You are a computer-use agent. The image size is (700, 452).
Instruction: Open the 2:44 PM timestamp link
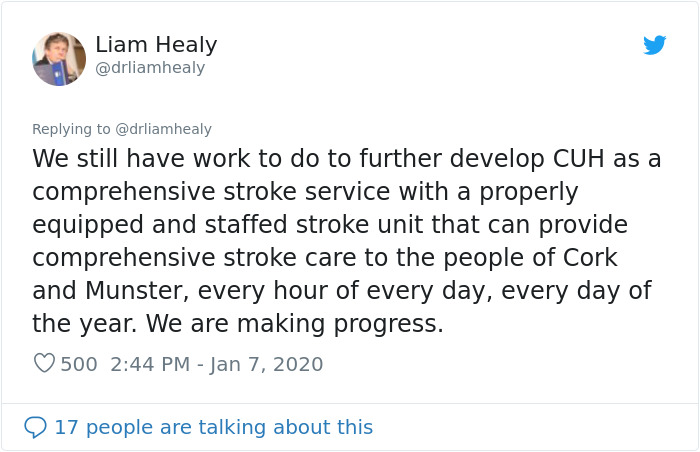pyautogui.click(x=150, y=364)
